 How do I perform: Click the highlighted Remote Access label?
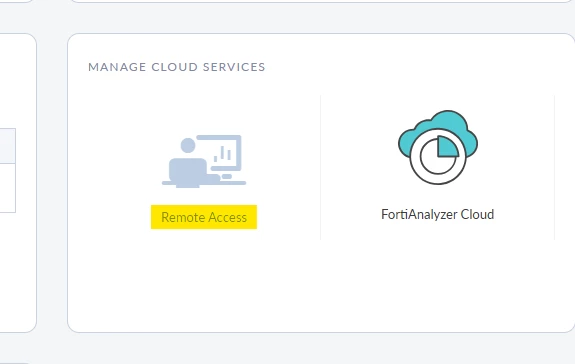click(204, 217)
